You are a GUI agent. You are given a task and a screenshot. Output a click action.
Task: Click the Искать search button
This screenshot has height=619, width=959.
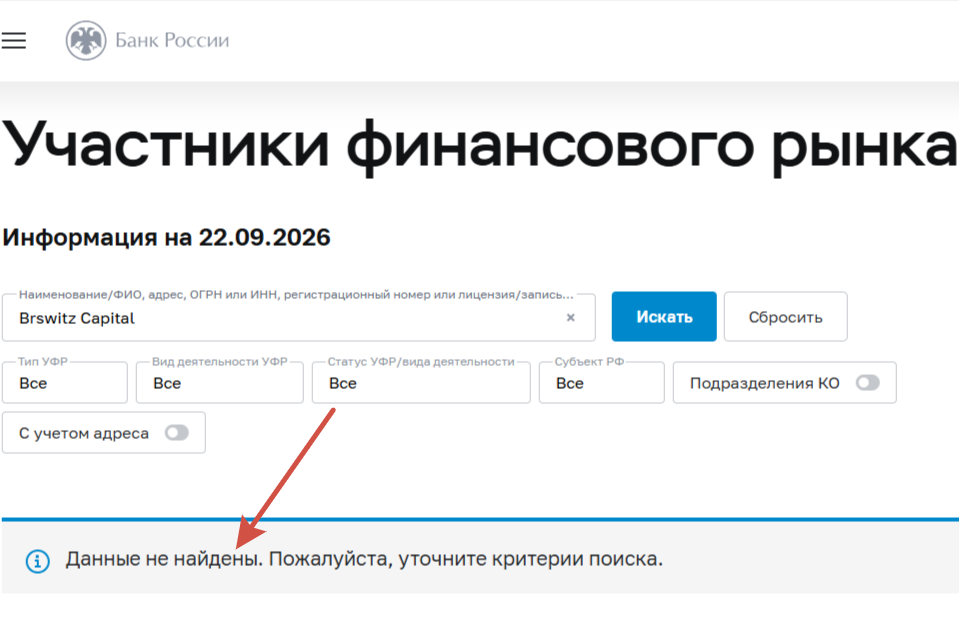coord(664,317)
